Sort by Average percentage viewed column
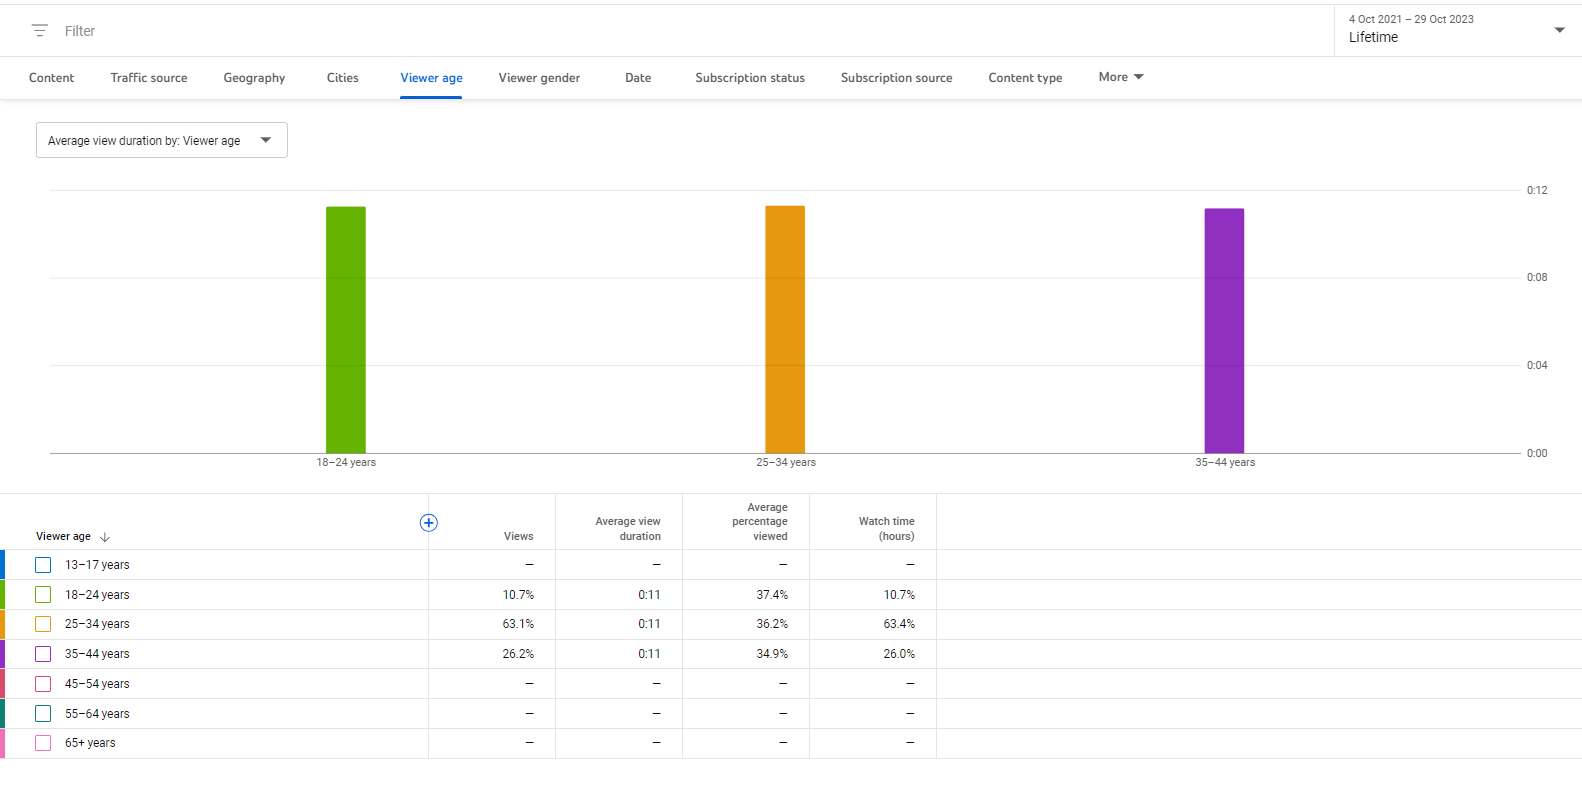This screenshot has width=1582, height=787. click(760, 522)
